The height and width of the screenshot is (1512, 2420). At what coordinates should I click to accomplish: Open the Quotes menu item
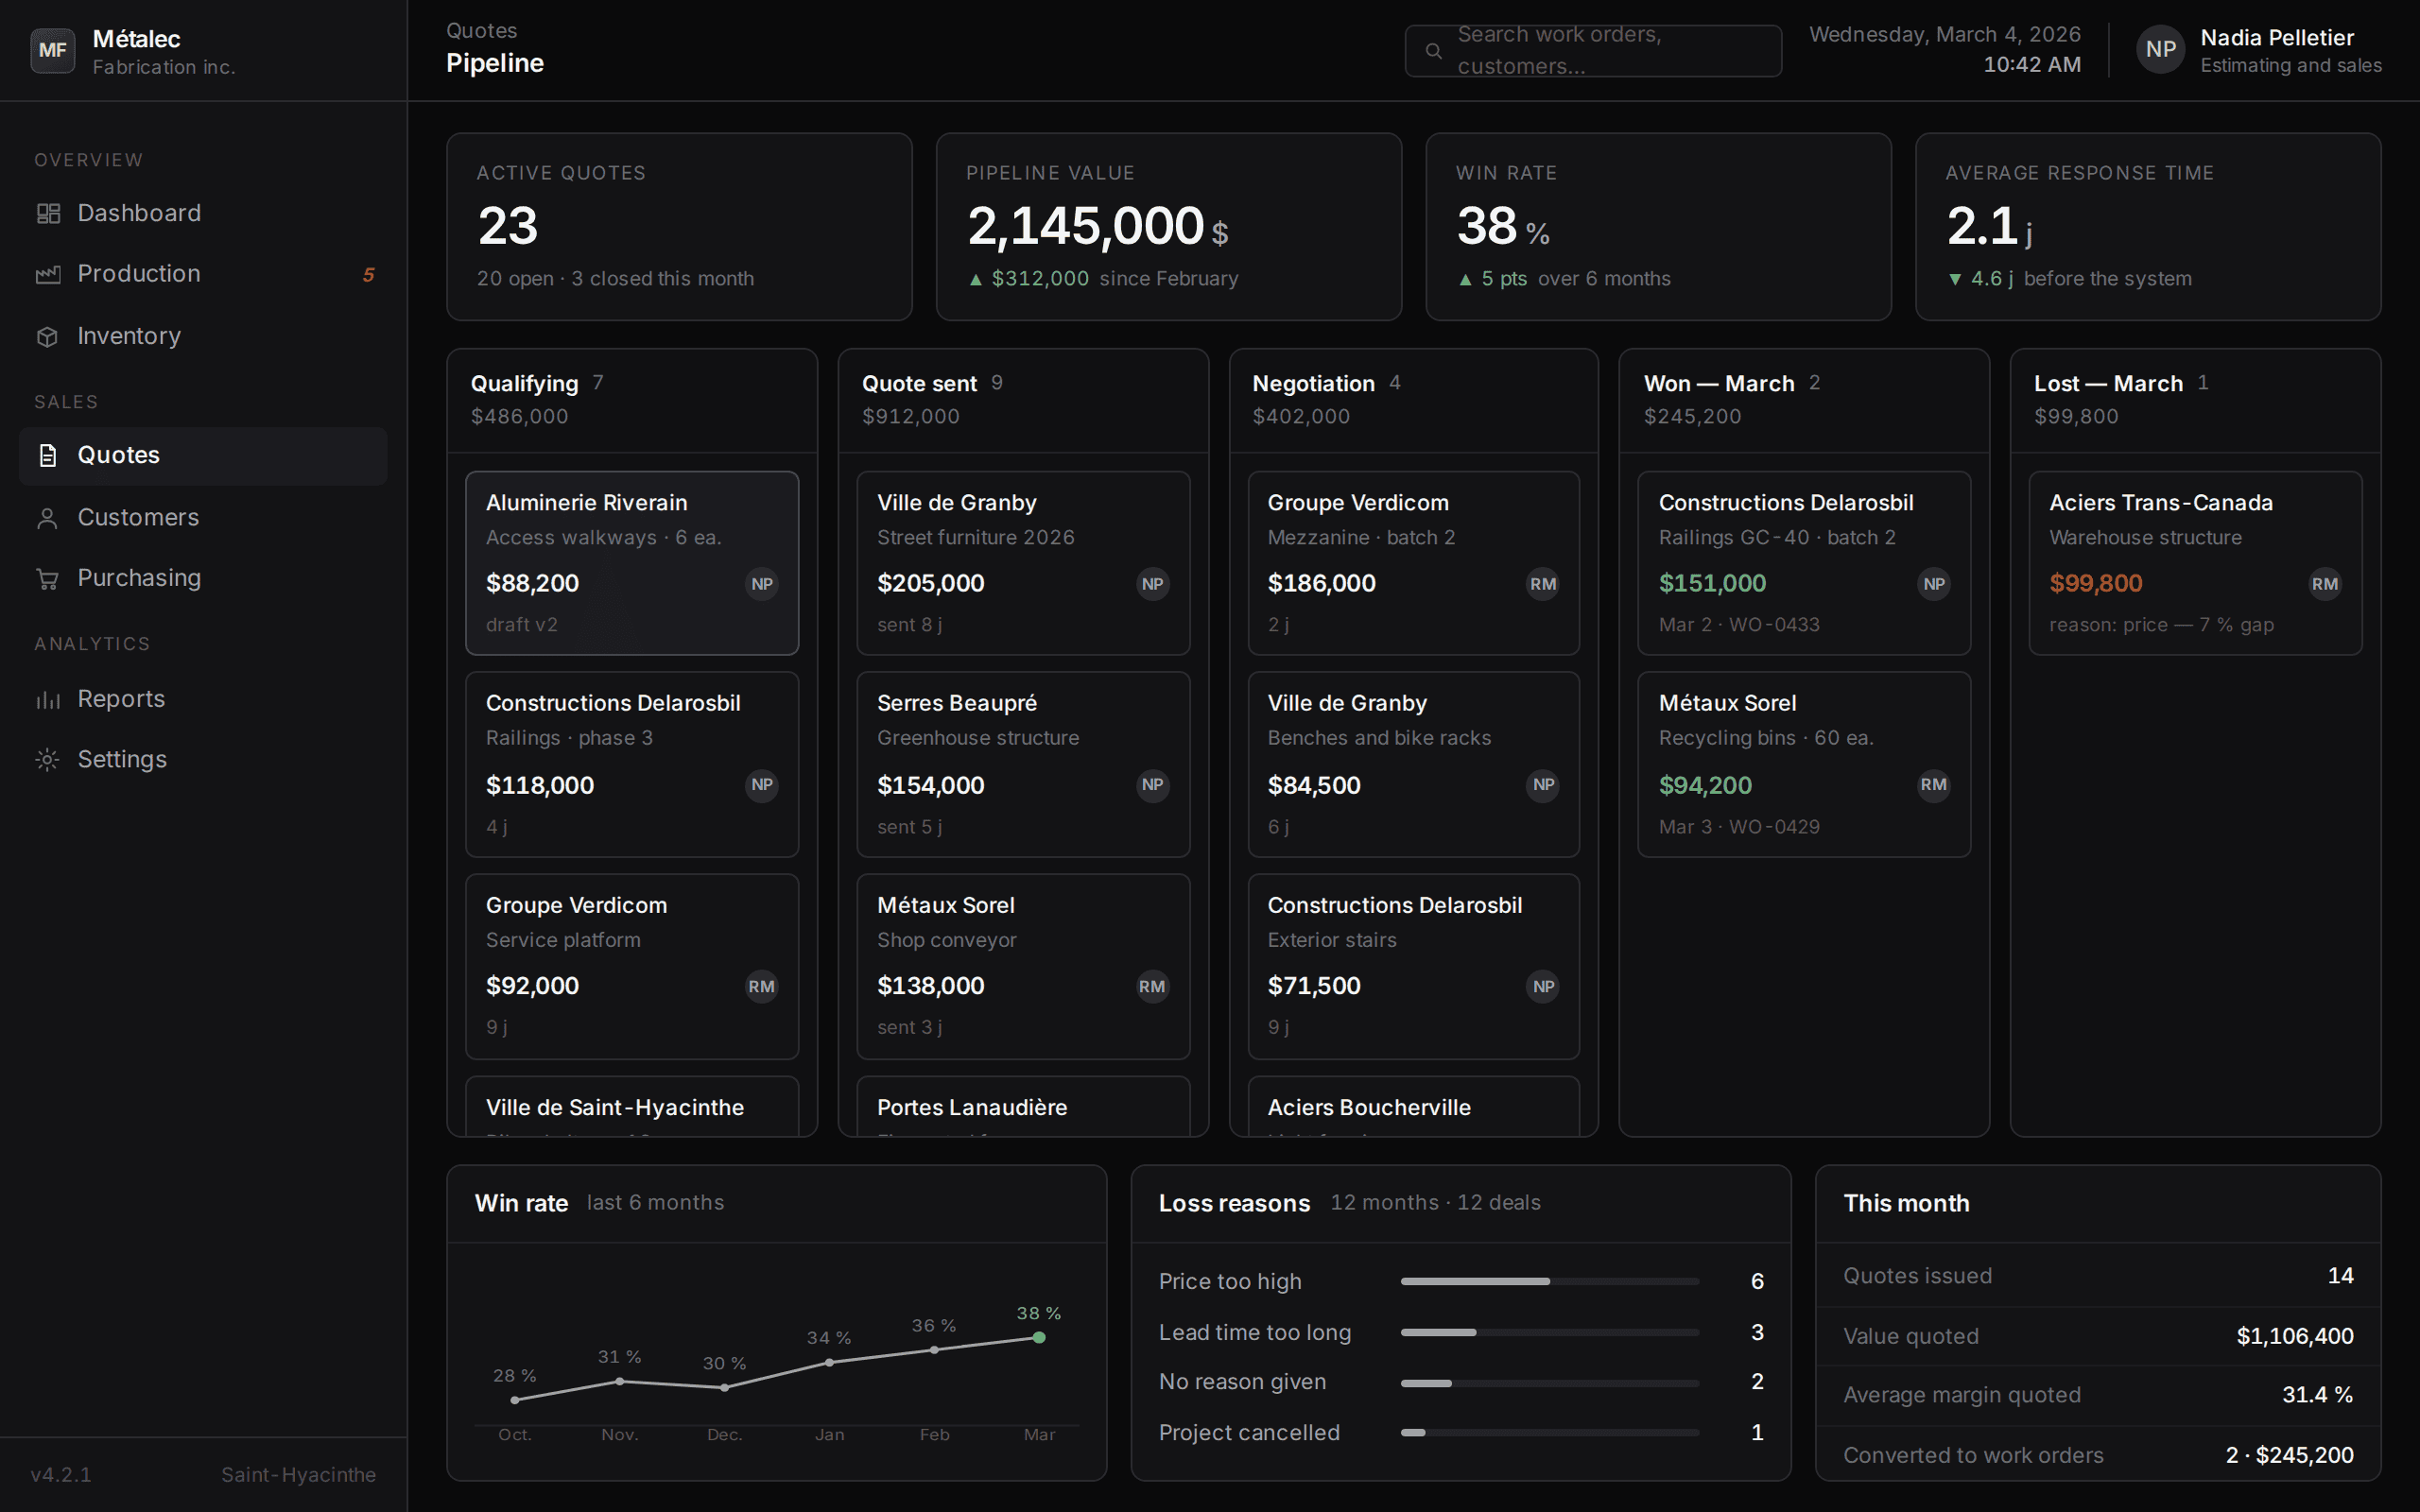pos(203,456)
